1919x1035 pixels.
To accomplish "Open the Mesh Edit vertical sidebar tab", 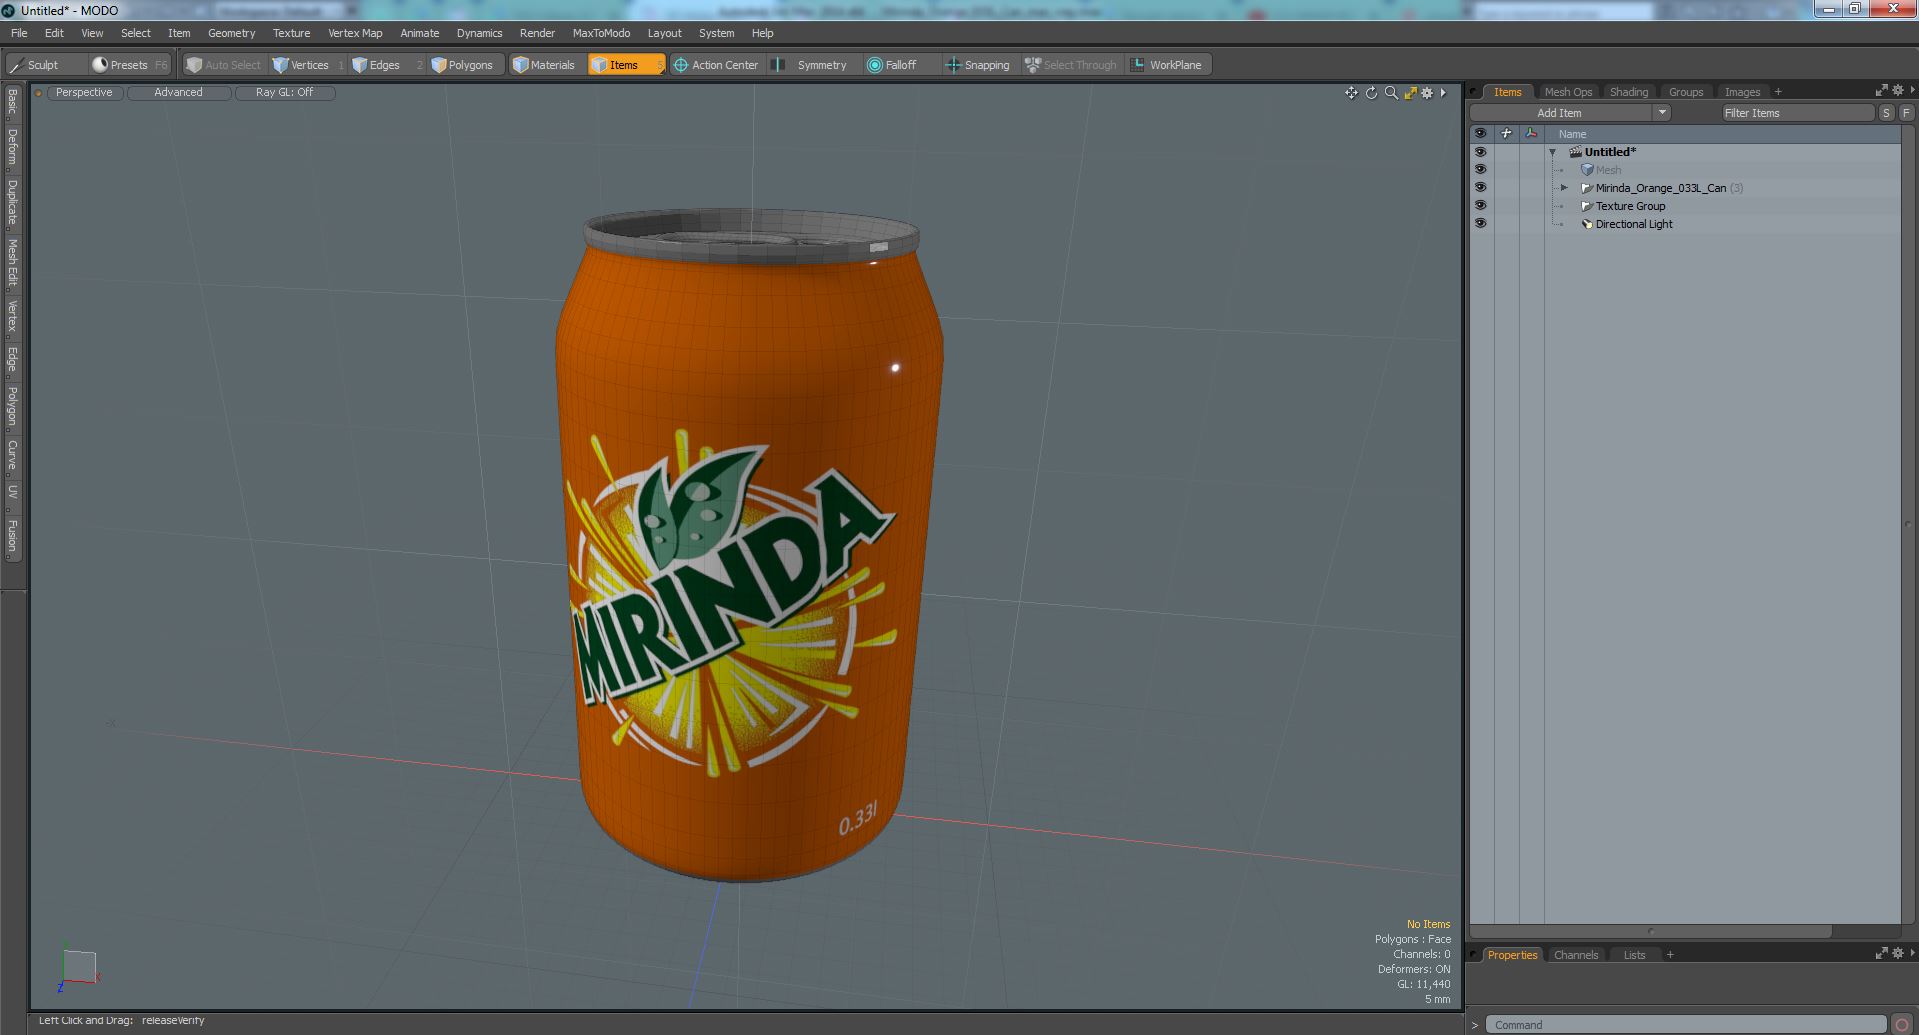I will coord(12,262).
